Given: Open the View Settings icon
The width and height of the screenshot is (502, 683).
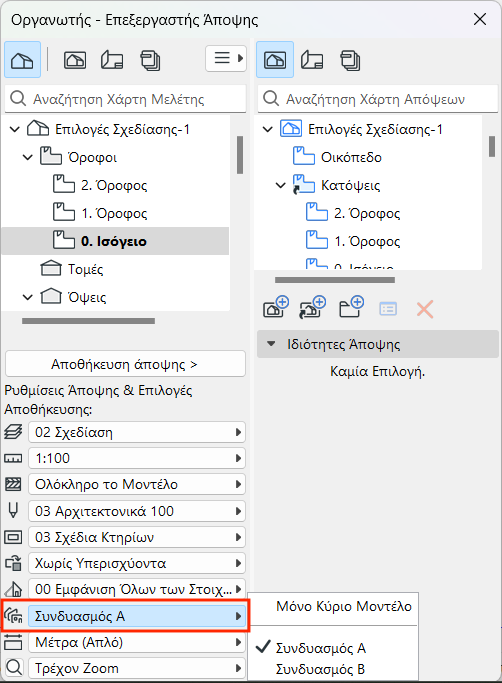Looking at the screenshot, I should tap(388, 309).
